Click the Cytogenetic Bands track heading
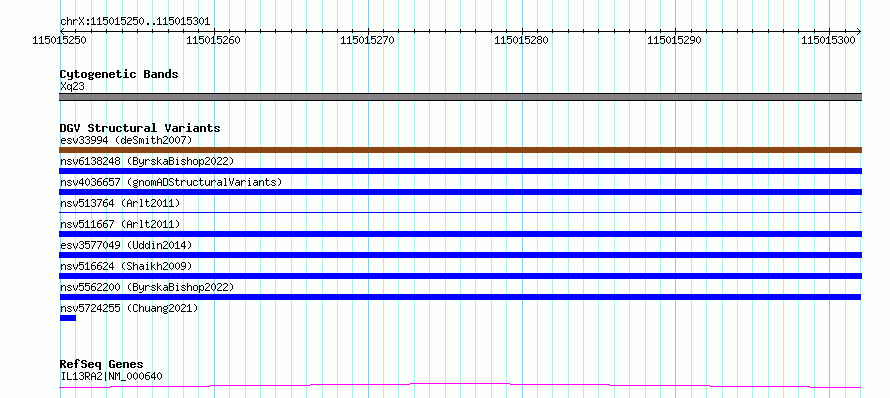This screenshot has height=398, width=890. coord(119,74)
